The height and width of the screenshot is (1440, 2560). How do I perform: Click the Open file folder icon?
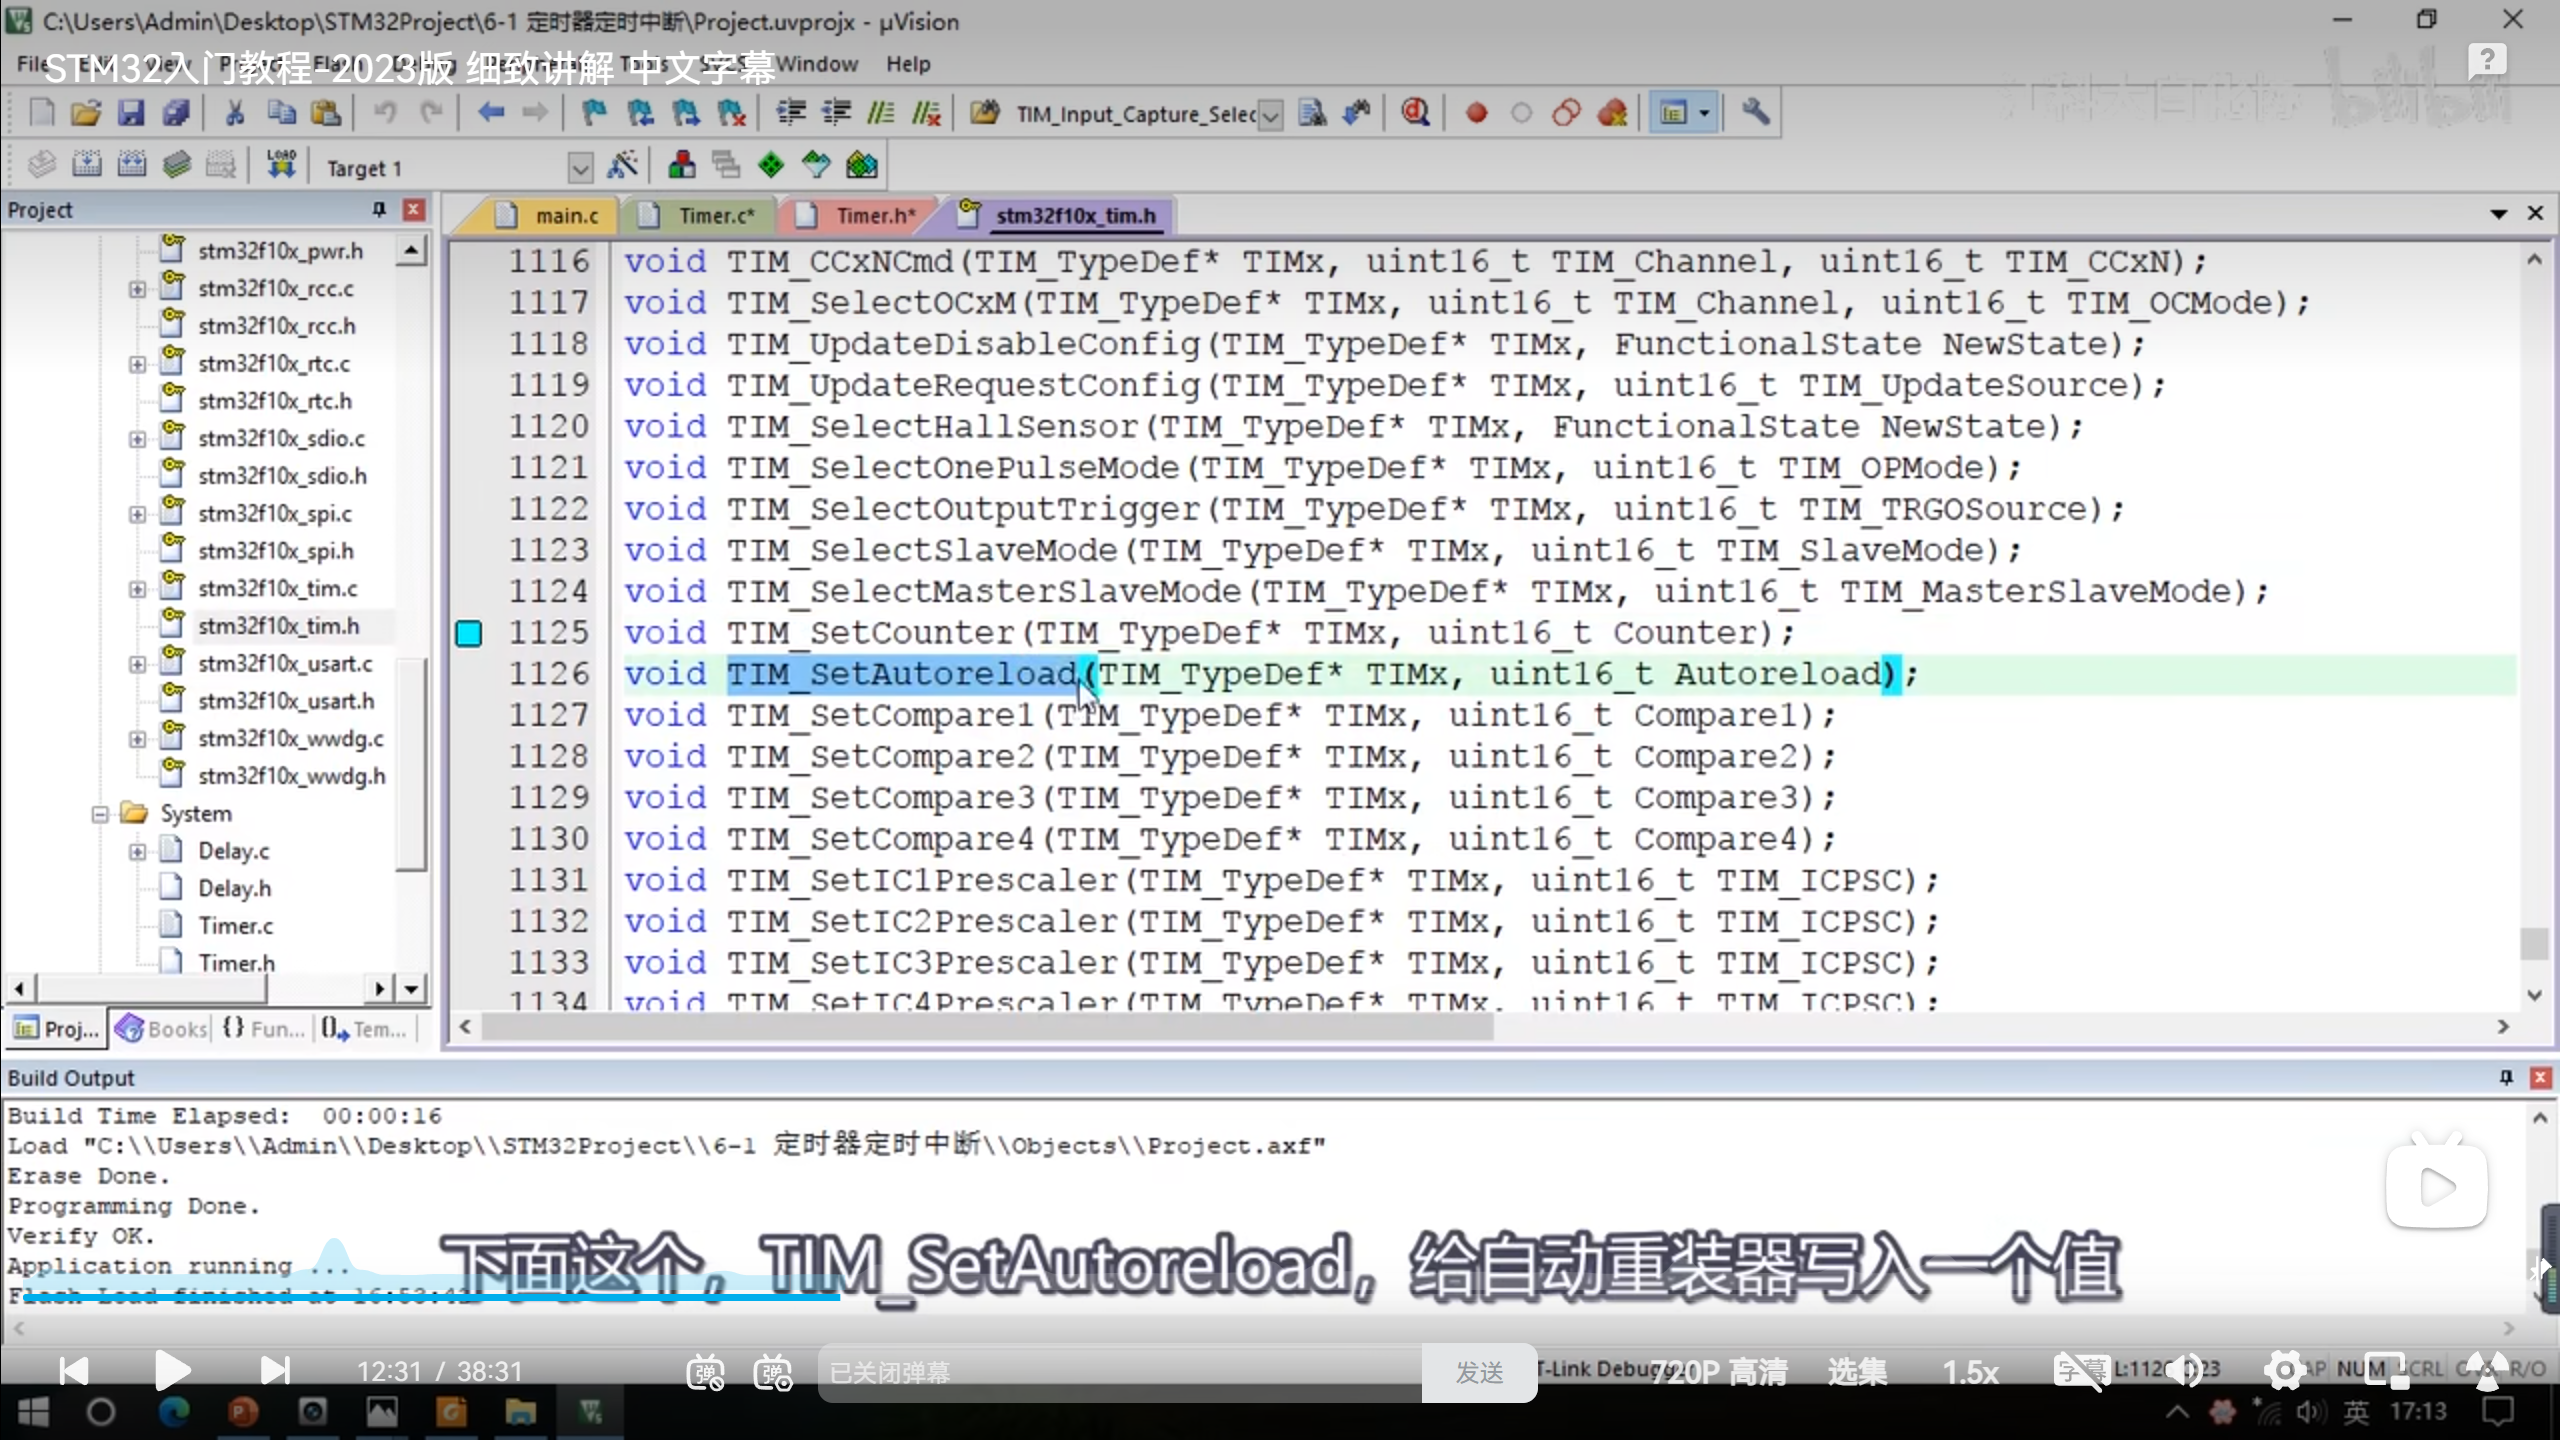86,113
